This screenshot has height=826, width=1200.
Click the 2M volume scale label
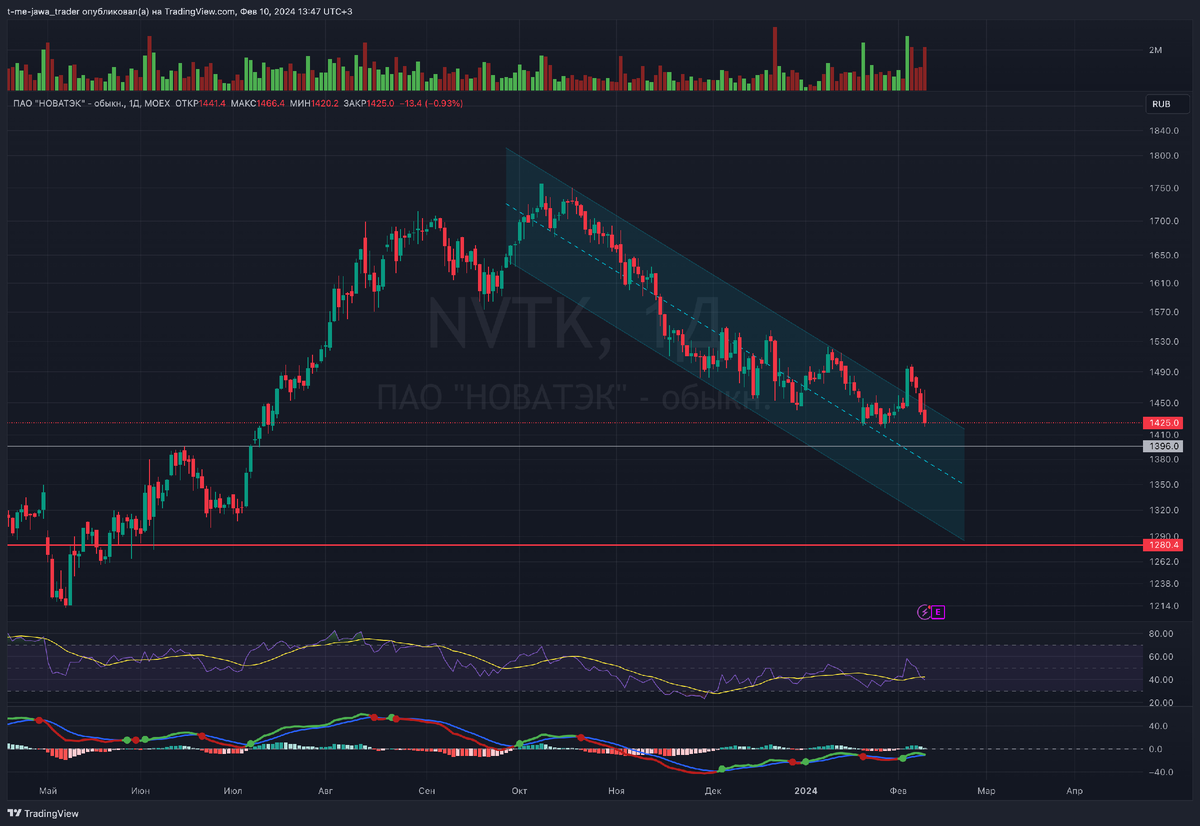[x=1155, y=50]
